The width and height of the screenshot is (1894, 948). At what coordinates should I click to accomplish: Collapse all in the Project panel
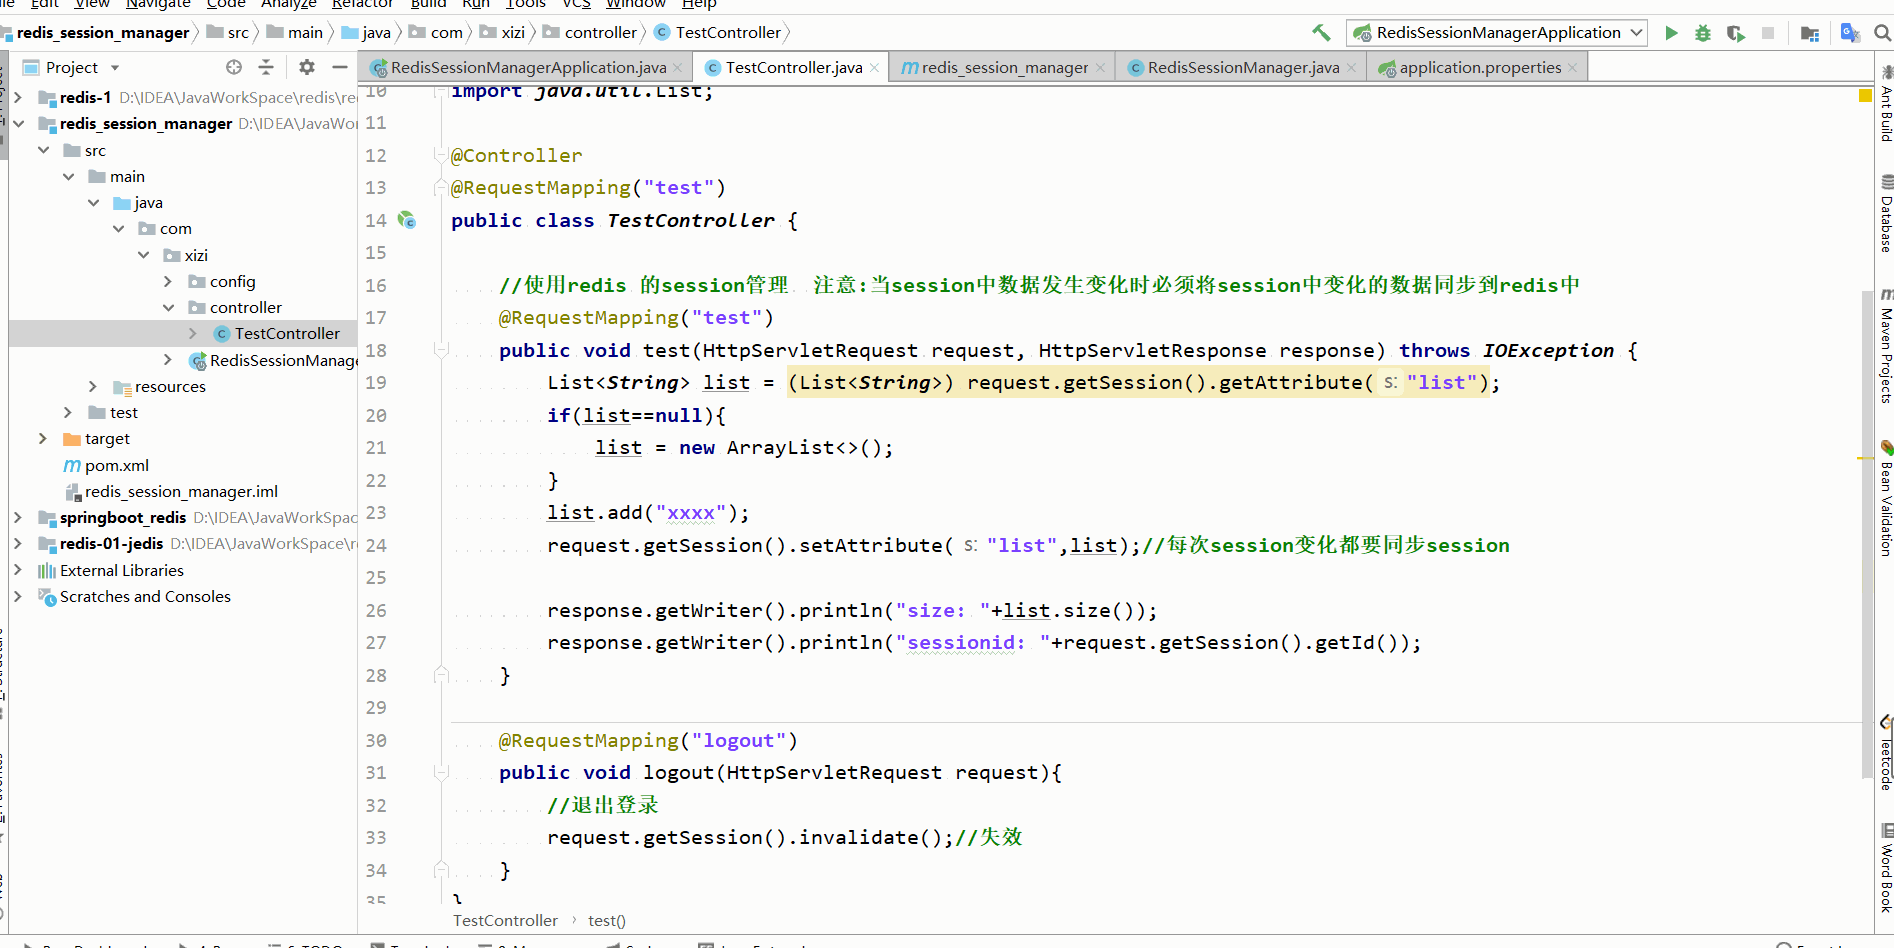266,67
